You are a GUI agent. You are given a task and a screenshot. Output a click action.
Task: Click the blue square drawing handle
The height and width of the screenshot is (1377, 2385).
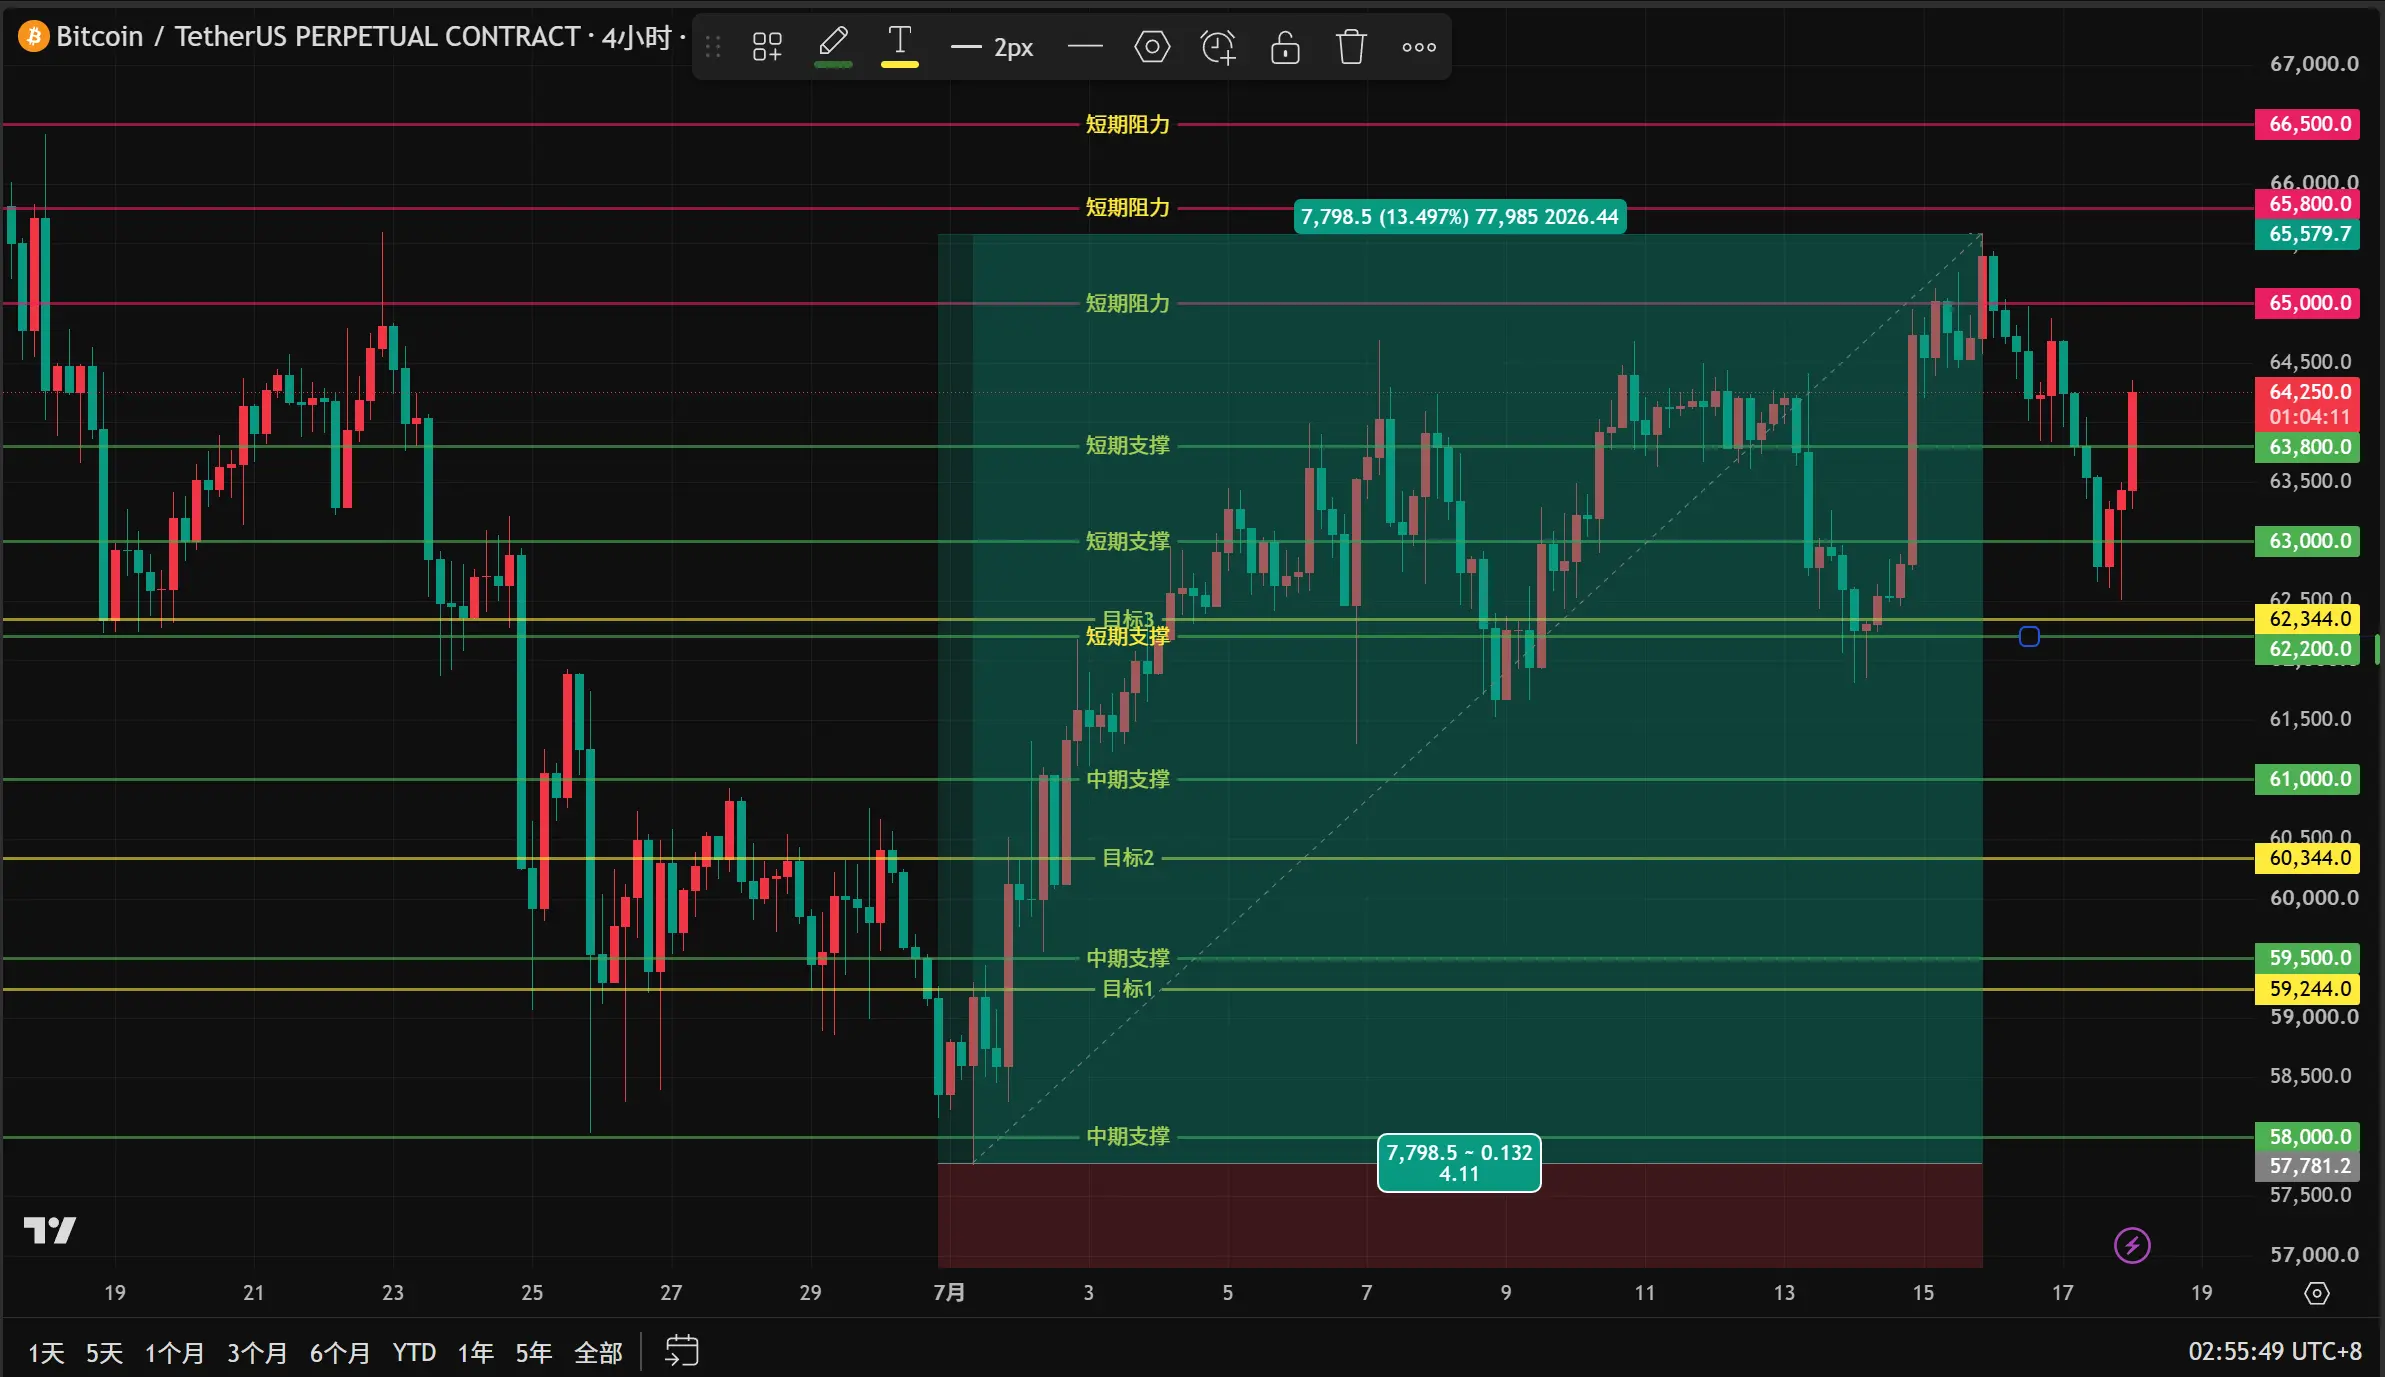coord(2029,637)
